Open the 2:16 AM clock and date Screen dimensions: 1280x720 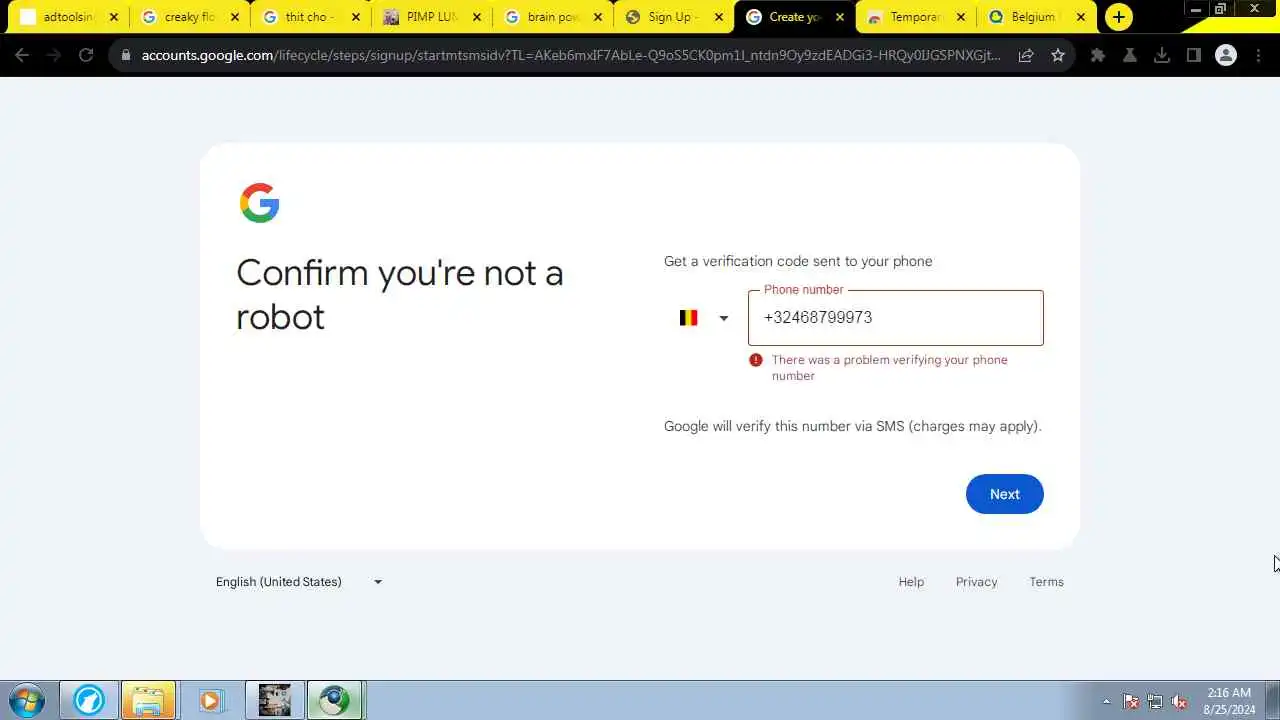(1229, 700)
